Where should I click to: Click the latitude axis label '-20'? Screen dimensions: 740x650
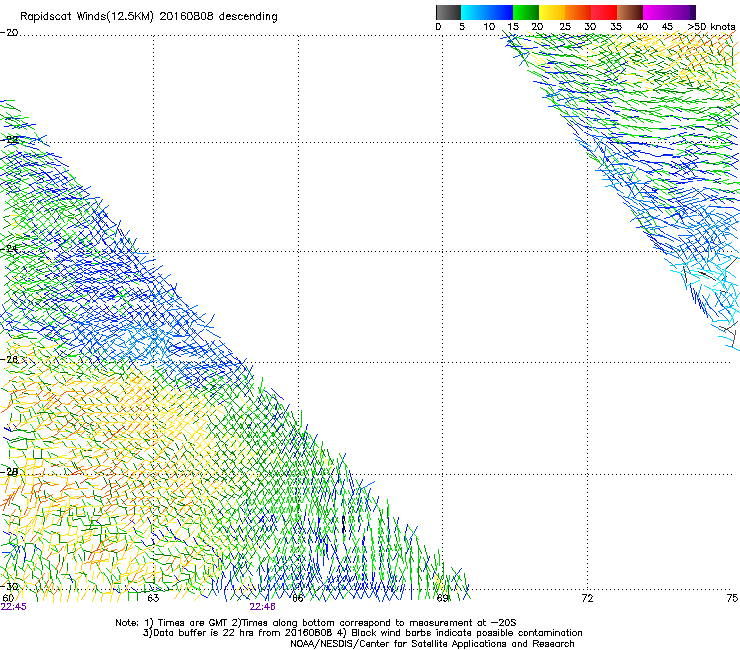click(9, 33)
